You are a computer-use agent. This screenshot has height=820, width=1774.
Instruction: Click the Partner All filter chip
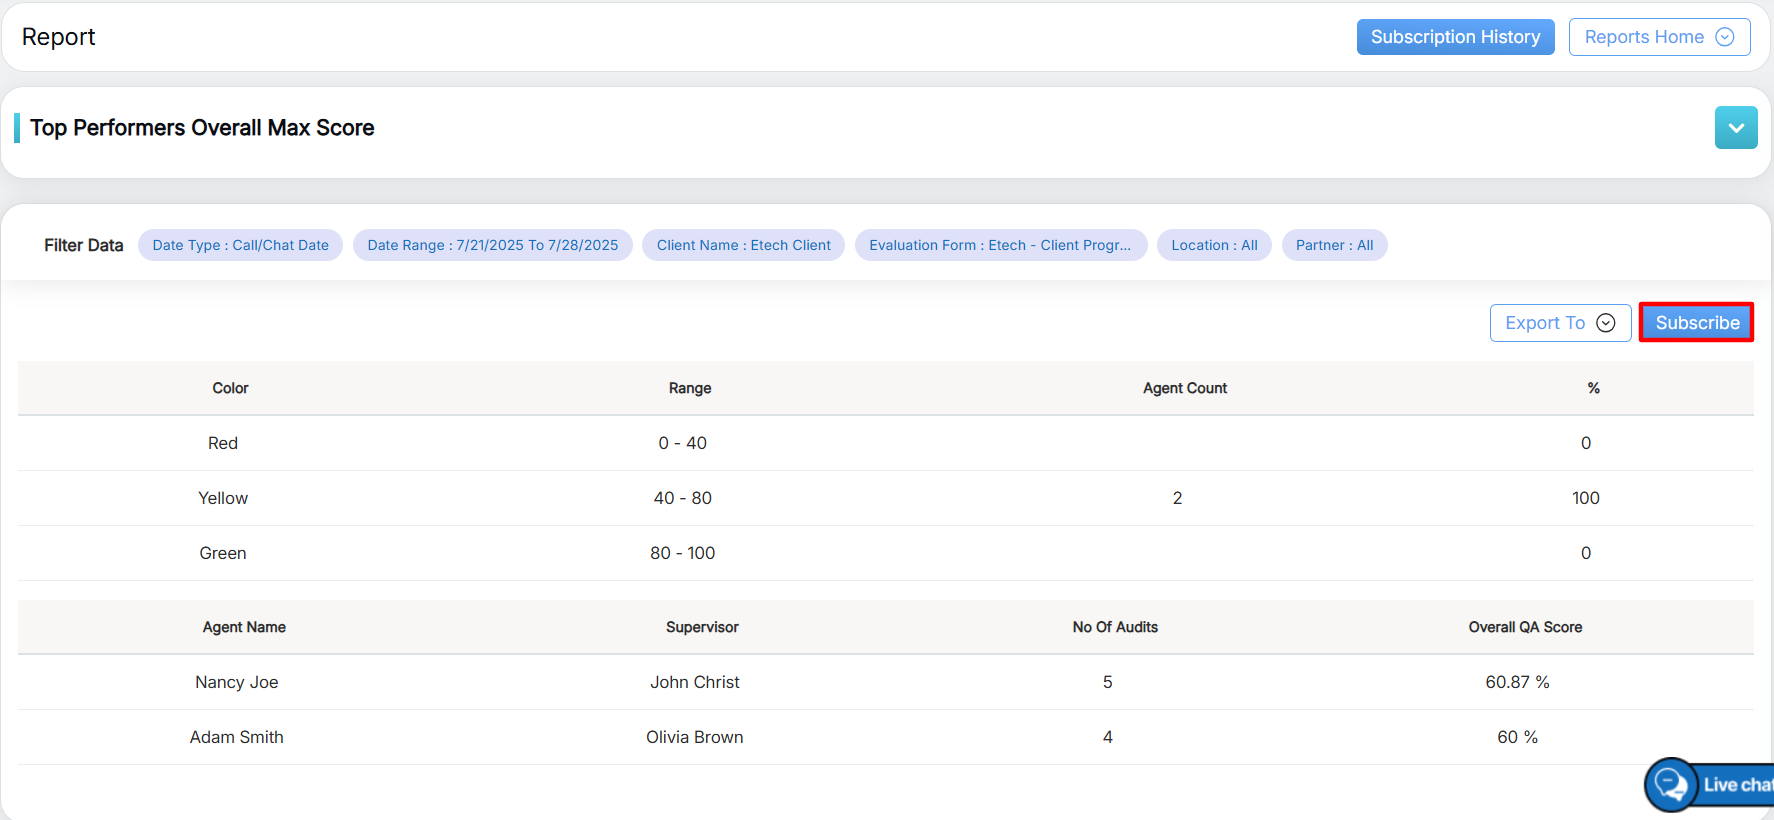click(x=1334, y=245)
